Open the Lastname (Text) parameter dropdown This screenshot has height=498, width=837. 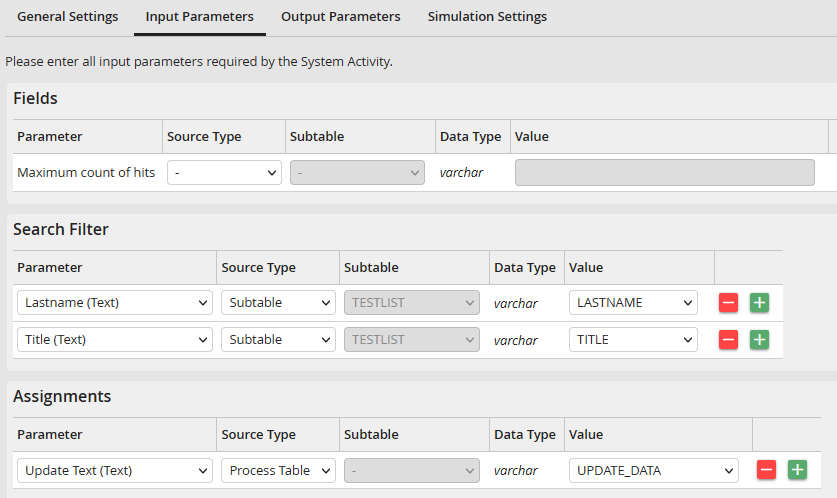tap(115, 303)
